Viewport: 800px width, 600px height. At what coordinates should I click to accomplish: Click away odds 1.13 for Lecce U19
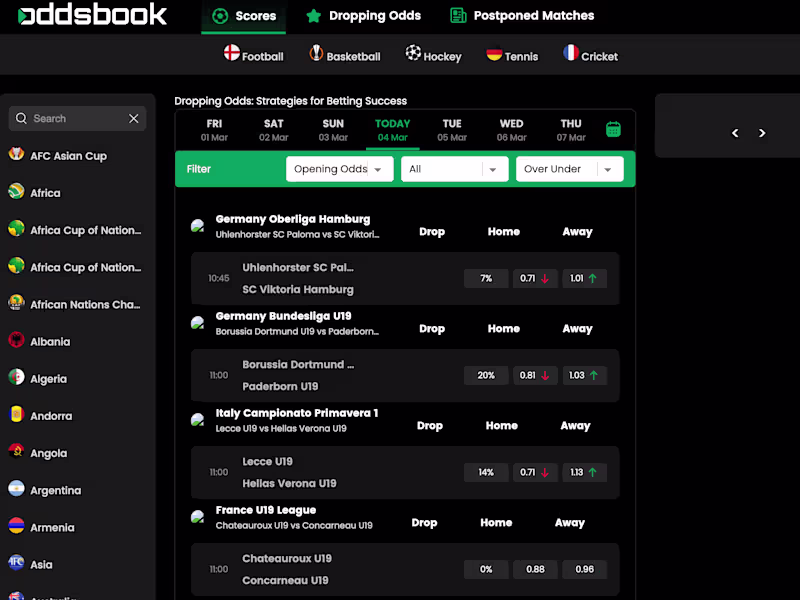pyautogui.click(x=585, y=472)
